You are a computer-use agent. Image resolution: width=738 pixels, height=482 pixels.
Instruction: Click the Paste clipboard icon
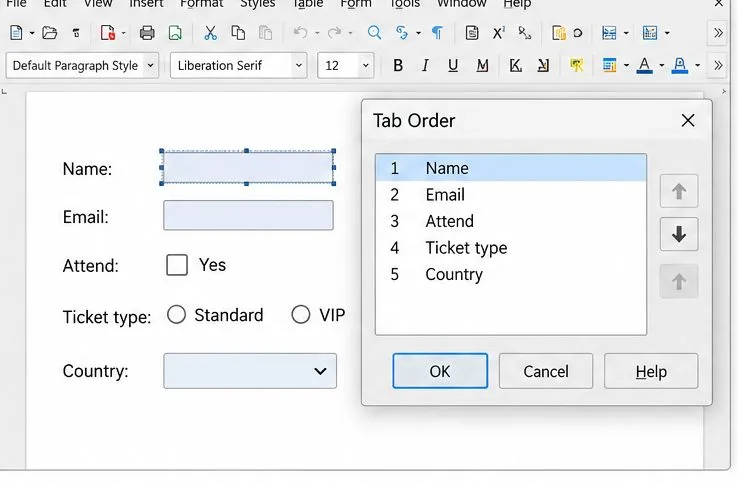pyautogui.click(x=265, y=33)
